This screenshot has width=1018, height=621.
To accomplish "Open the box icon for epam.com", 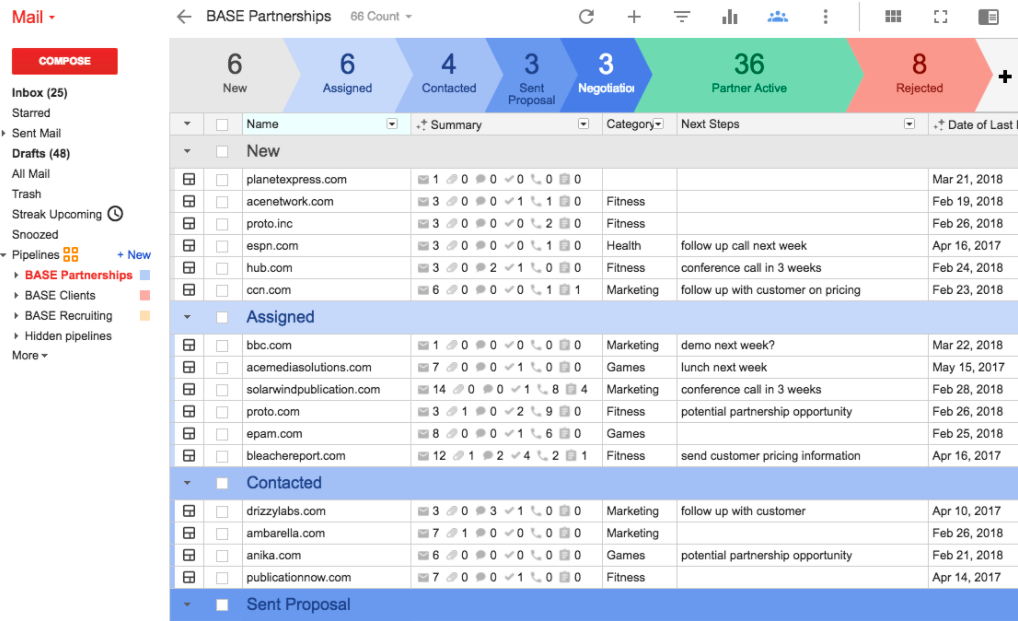I will click(189, 433).
